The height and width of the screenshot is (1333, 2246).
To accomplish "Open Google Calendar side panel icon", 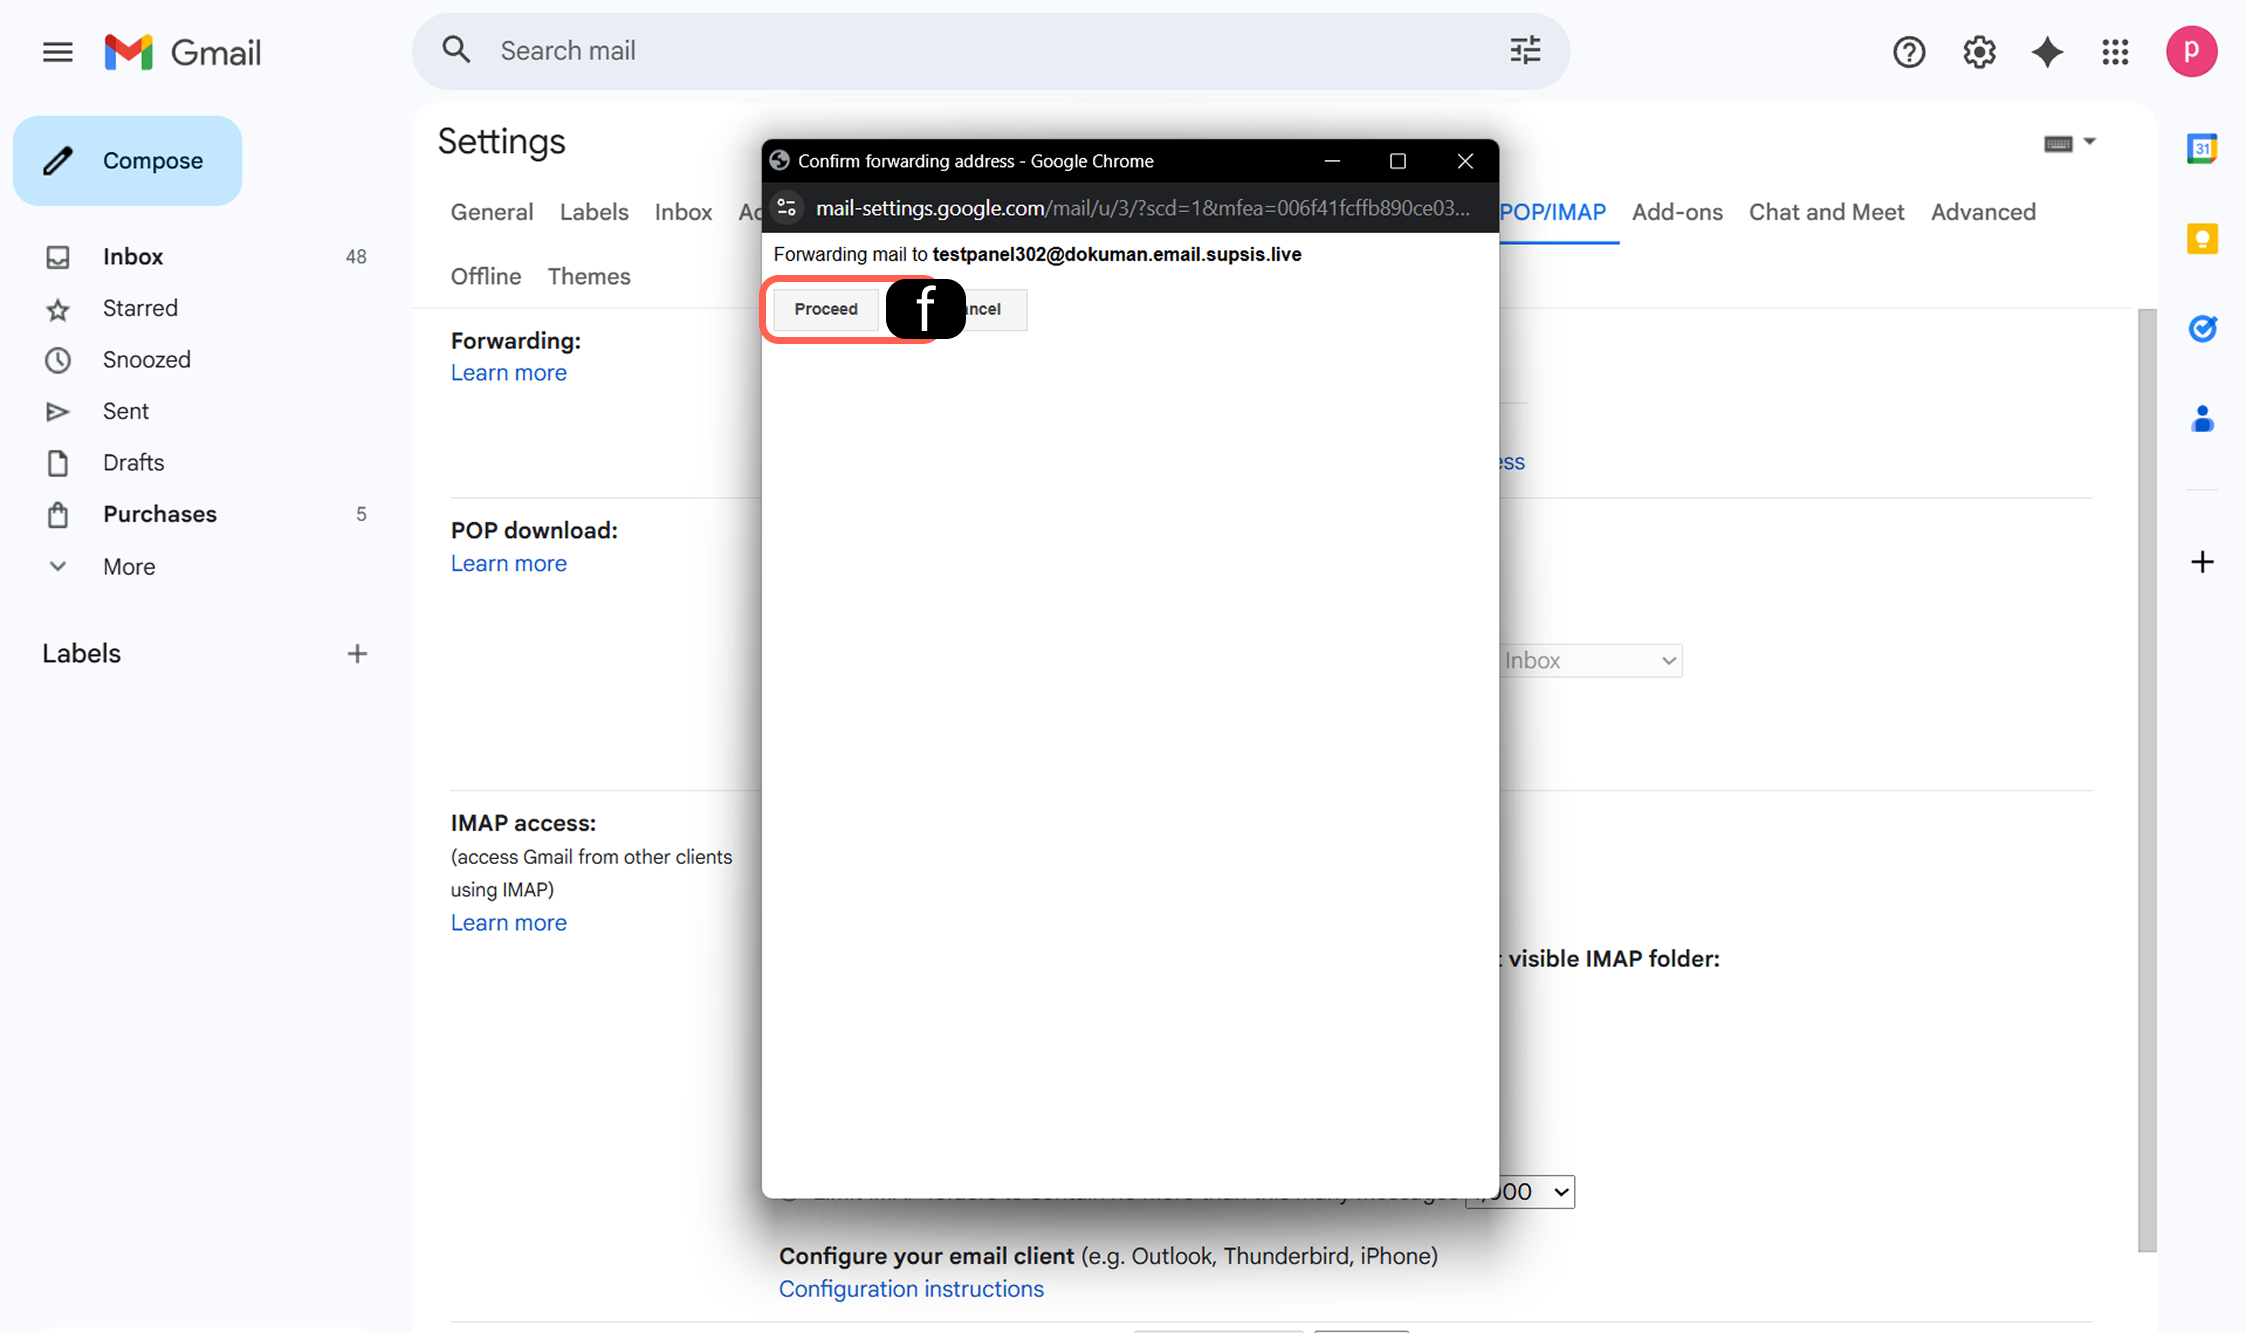I will (2202, 149).
